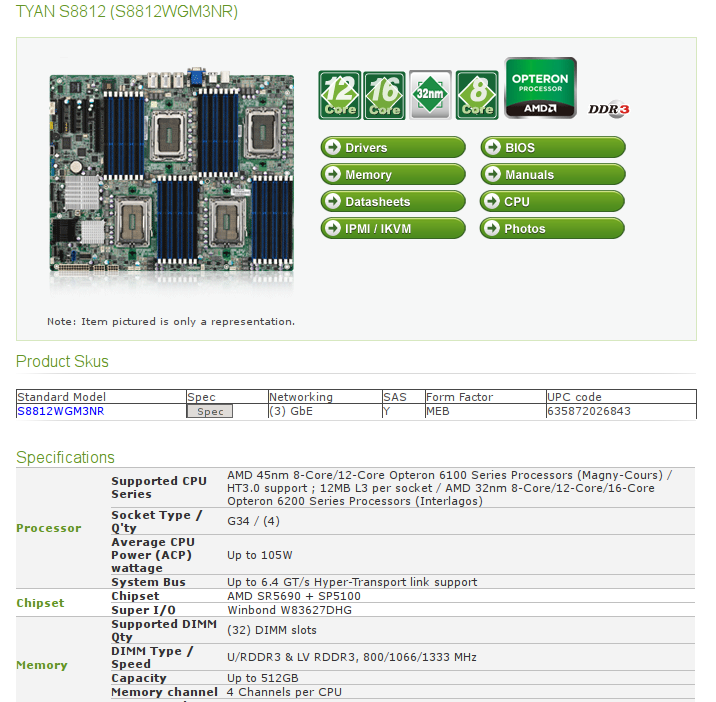716x702 pixels.
Task: Click the arrow icon on BIOS button
Action: (x=493, y=147)
